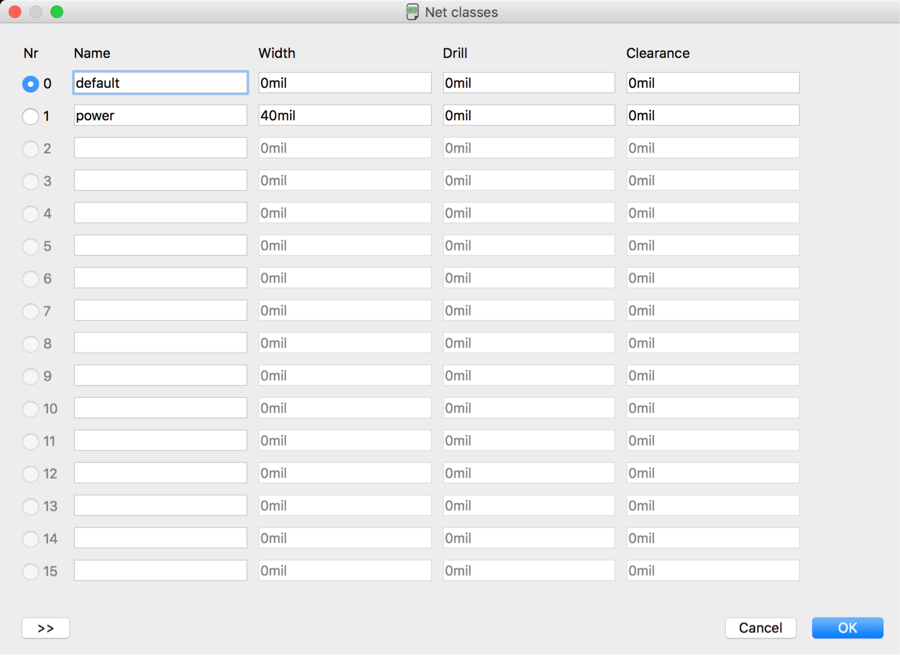Screen dimensions: 900x655
Task: Click the Width field of class 2
Action: pyautogui.click(x=345, y=148)
